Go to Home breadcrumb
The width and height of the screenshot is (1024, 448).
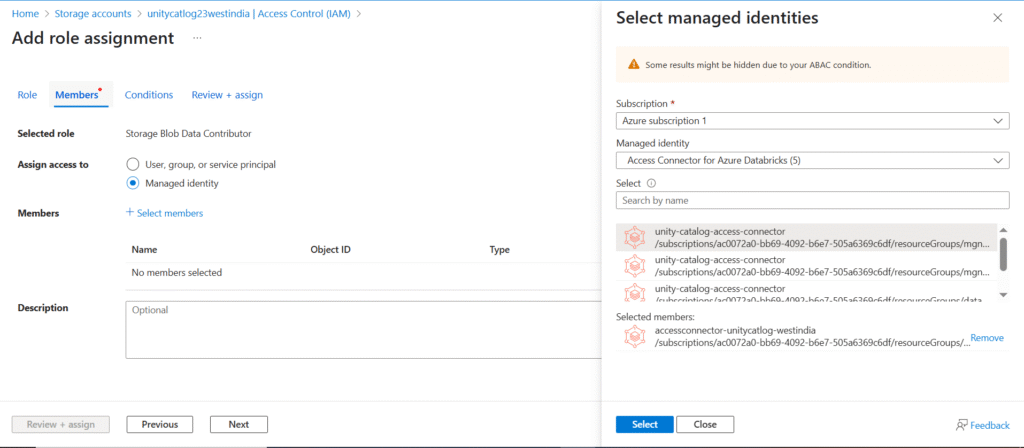[25, 13]
